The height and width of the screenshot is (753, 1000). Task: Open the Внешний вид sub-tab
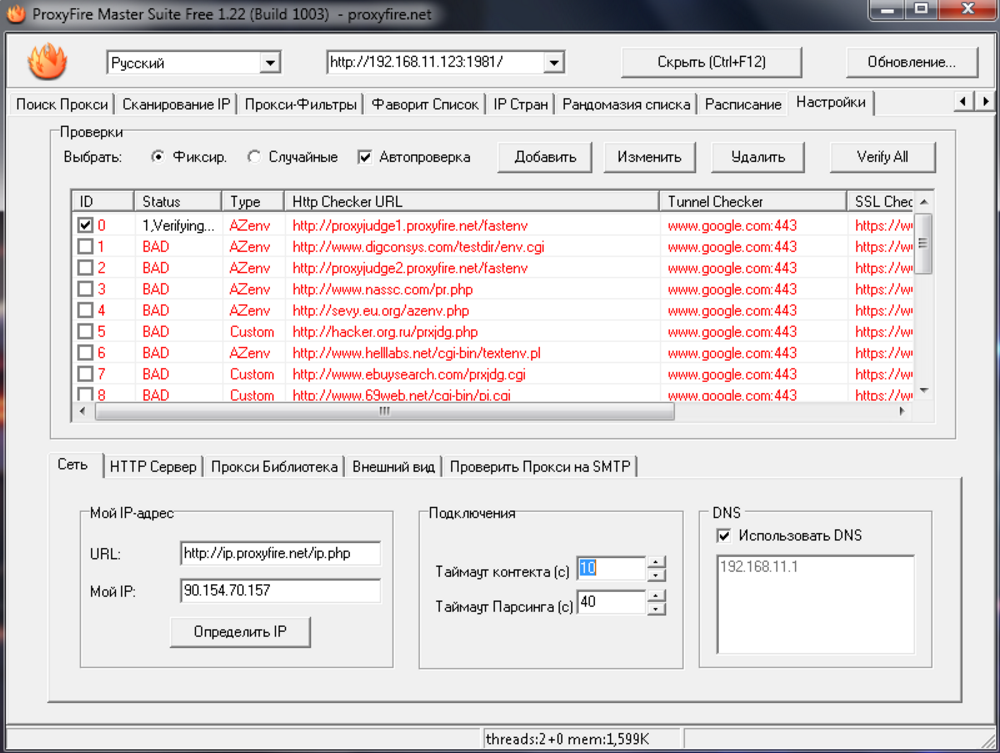pyautogui.click(x=393, y=467)
